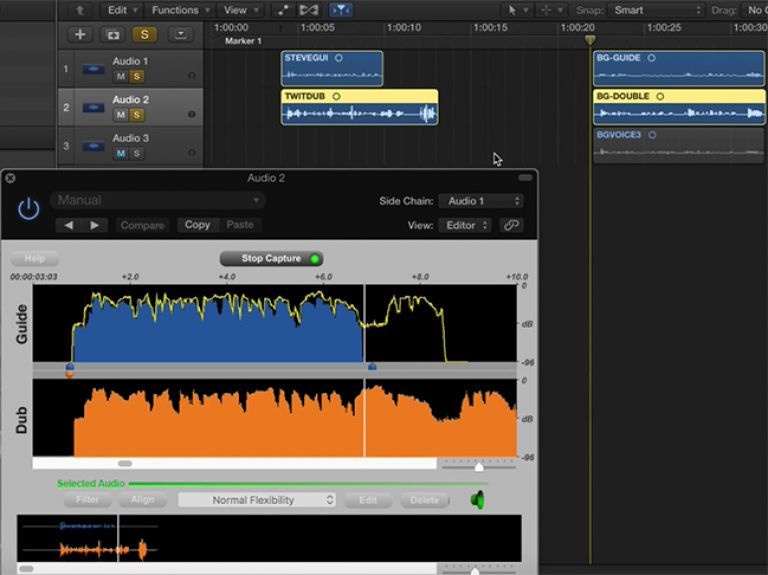Open the View Editor dropdown
Viewport: 768px width, 575px height.
point(464,225)
